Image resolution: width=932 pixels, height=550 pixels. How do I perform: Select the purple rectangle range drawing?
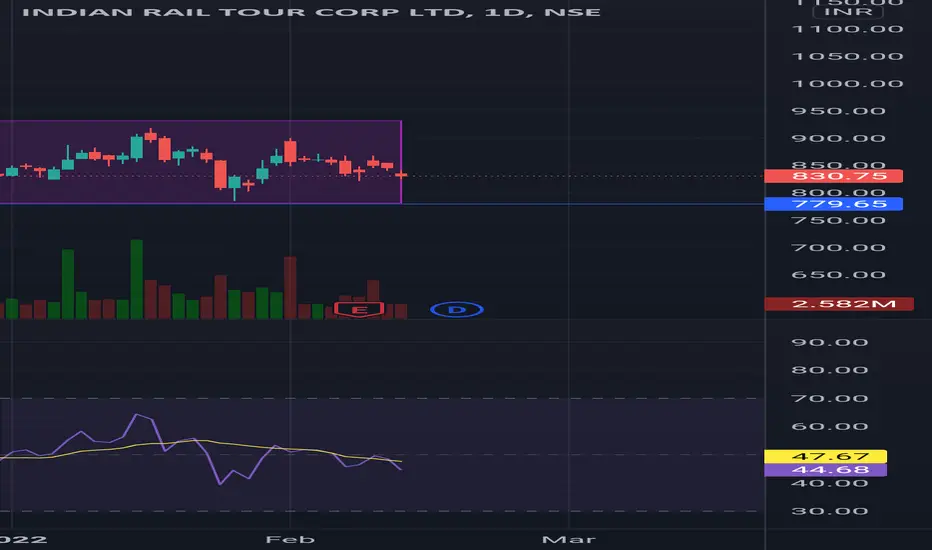coord(200,162)
